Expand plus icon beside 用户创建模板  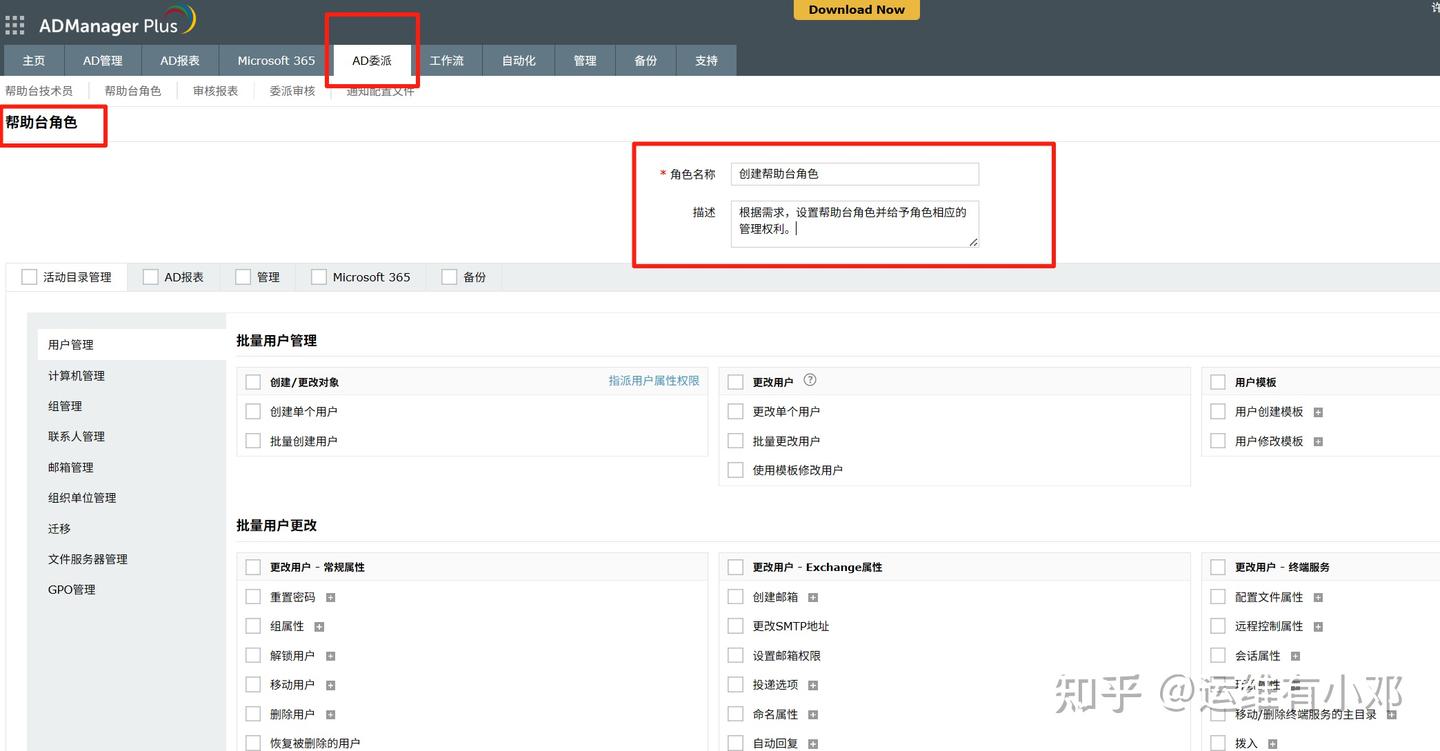click(1318, 412)
